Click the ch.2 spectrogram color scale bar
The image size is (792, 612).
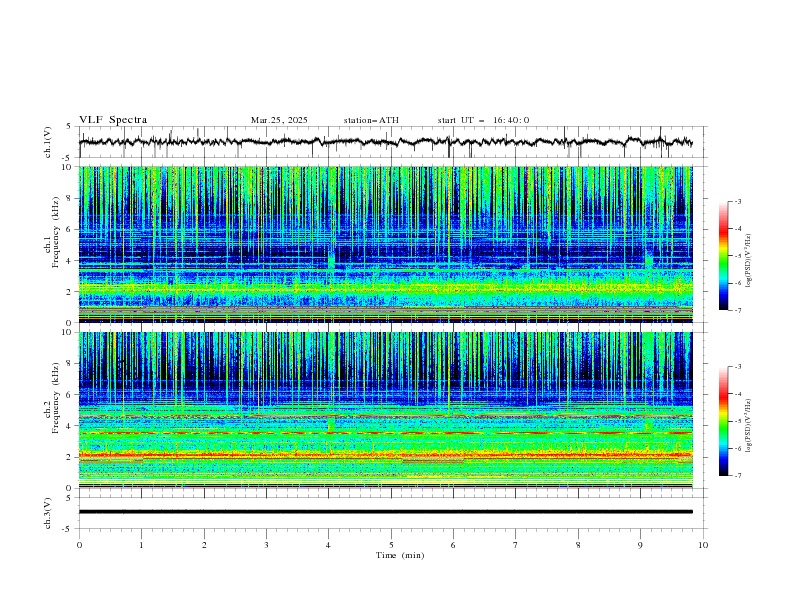[x=723, y=421]
